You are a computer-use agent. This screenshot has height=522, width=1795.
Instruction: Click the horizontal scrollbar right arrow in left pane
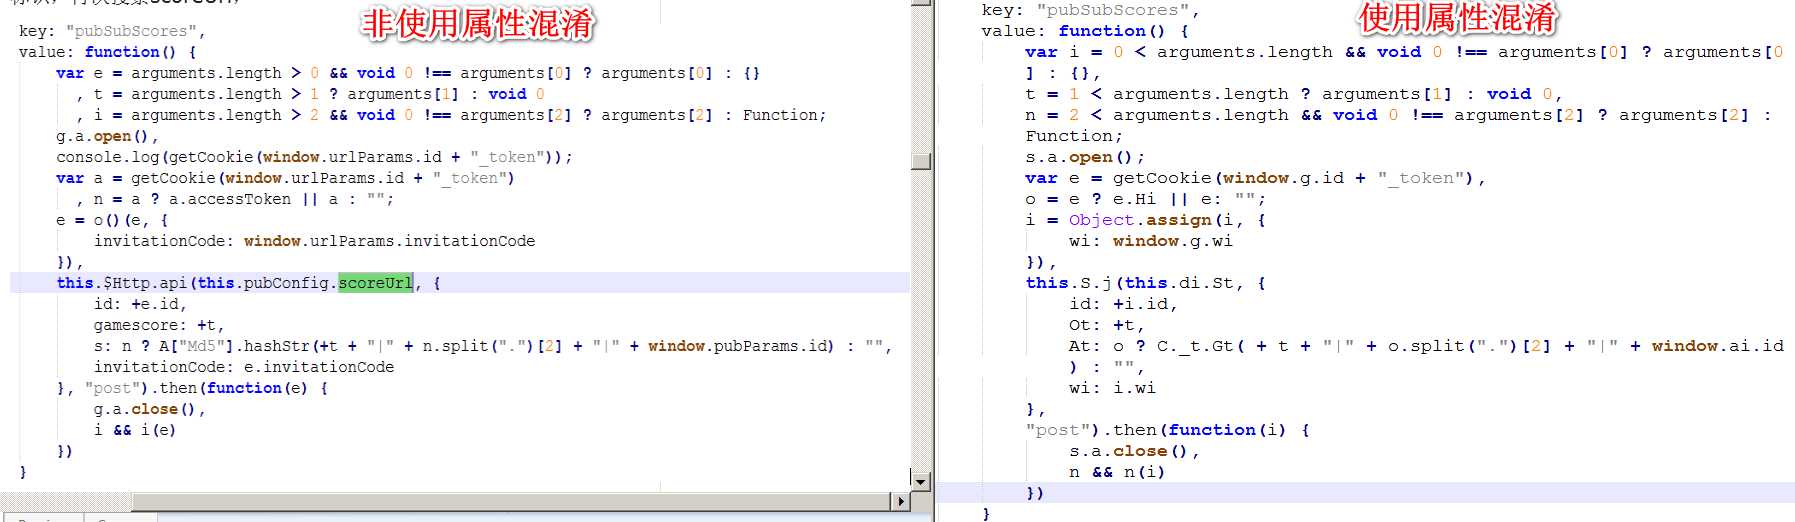pos(901,501)
